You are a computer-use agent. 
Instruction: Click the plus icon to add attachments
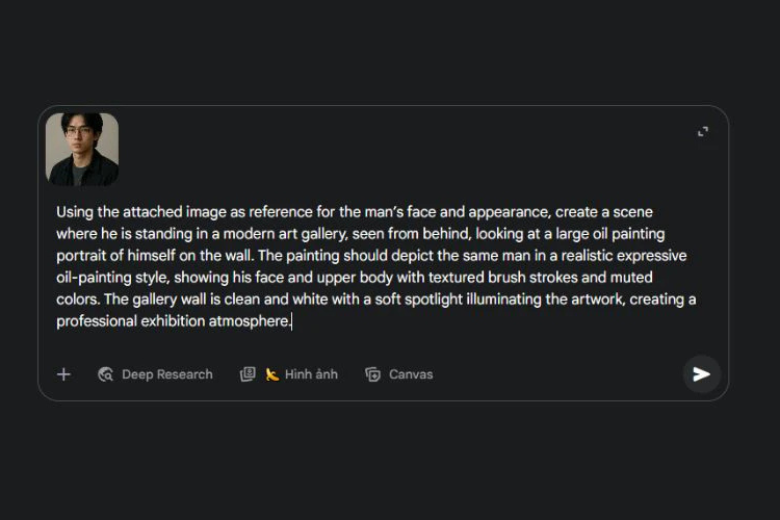[64, 374]
